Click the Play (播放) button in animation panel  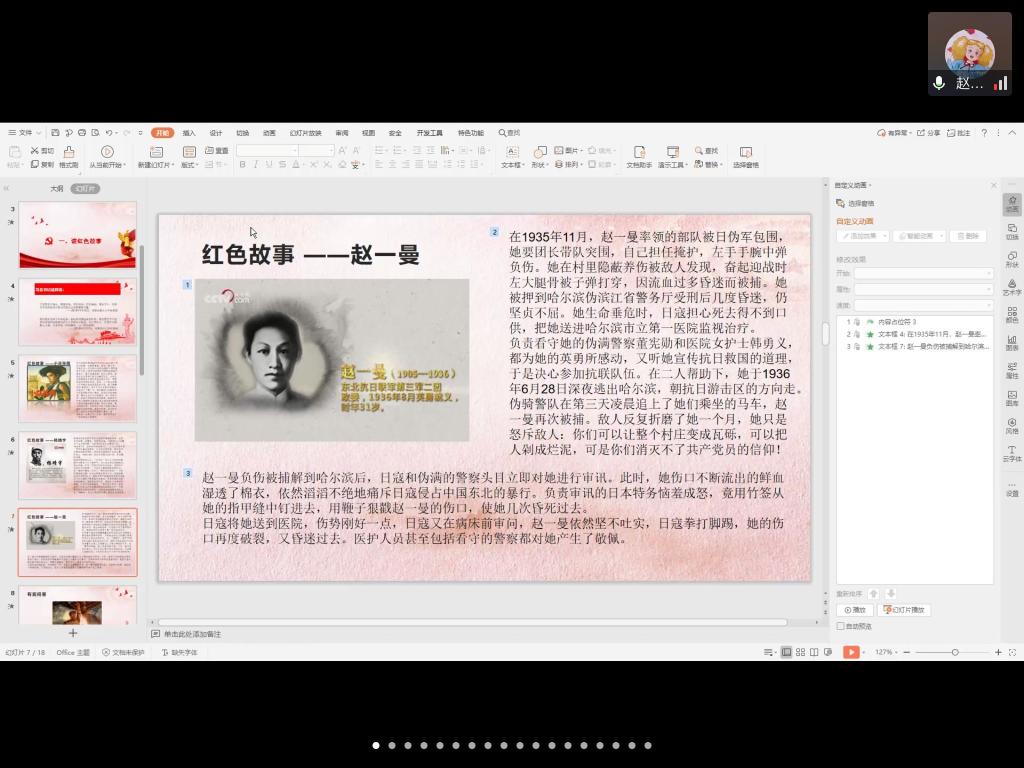855,610
